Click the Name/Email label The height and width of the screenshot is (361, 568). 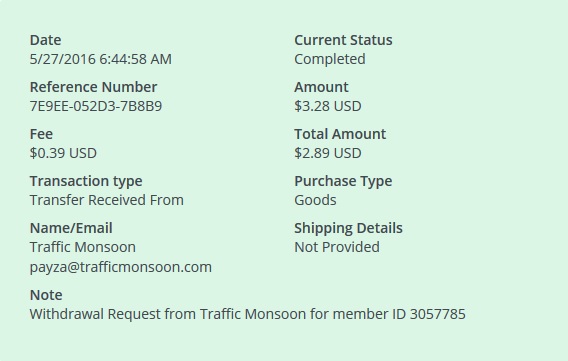[x=71, y=228]
